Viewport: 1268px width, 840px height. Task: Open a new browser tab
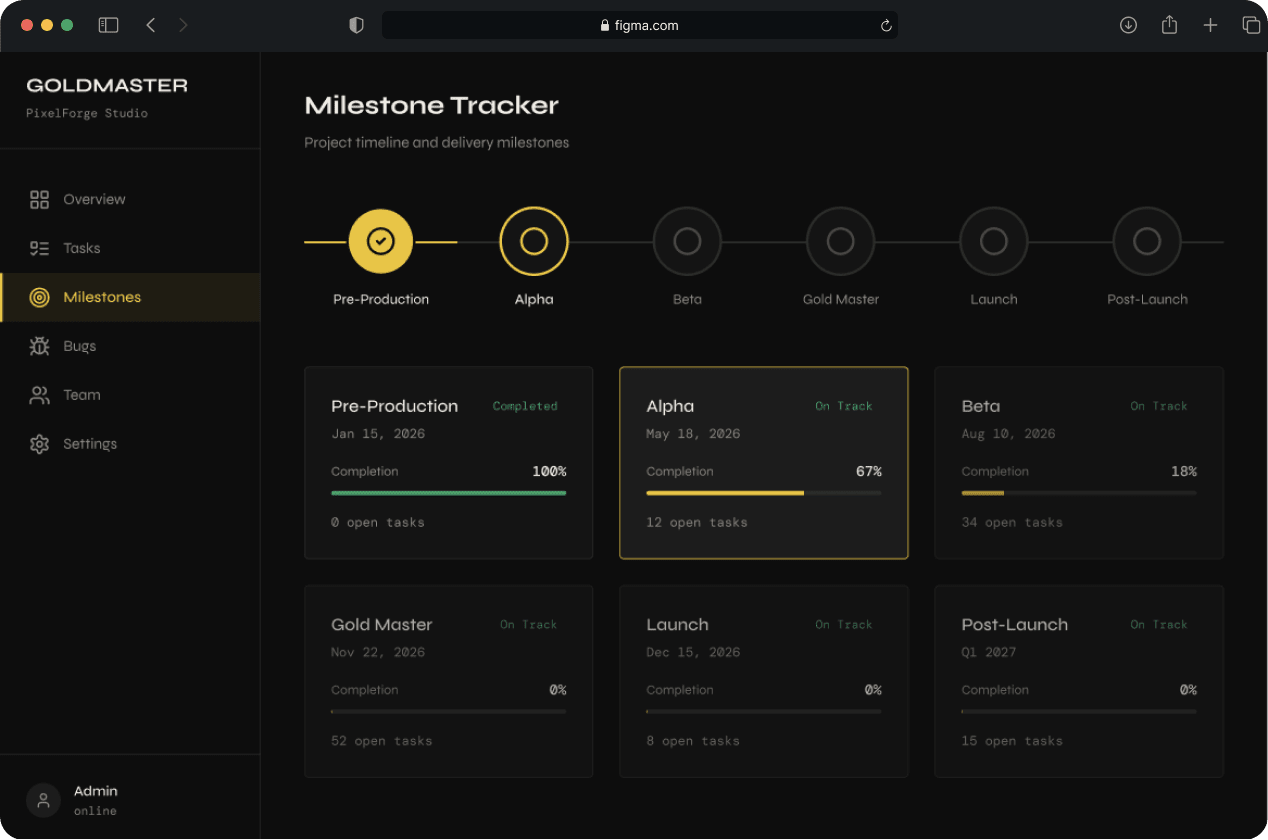[1210, 24]
